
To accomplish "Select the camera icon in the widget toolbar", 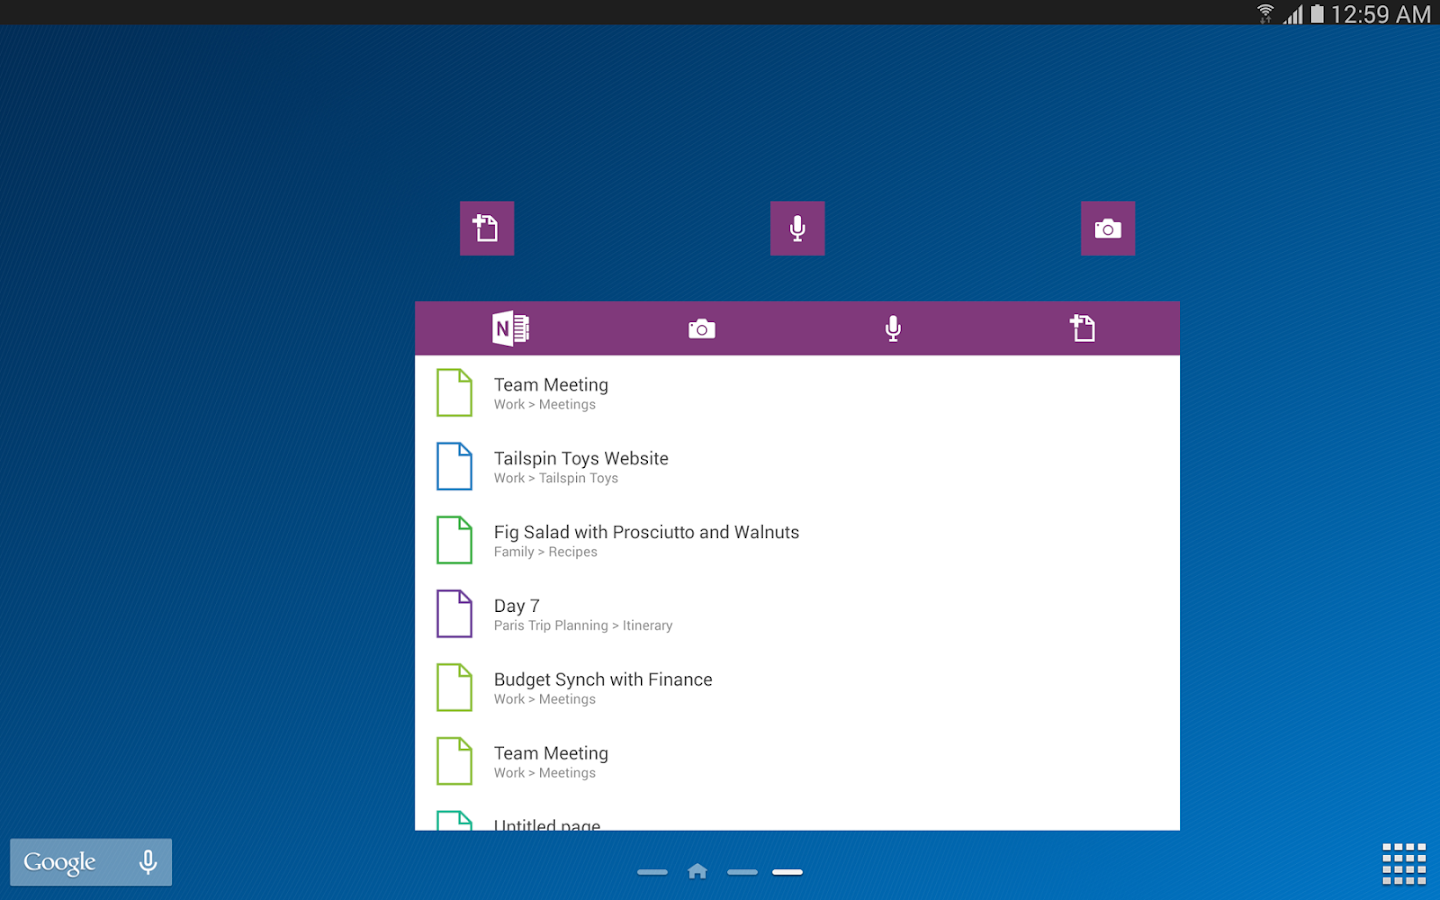I will pos(701,328).
